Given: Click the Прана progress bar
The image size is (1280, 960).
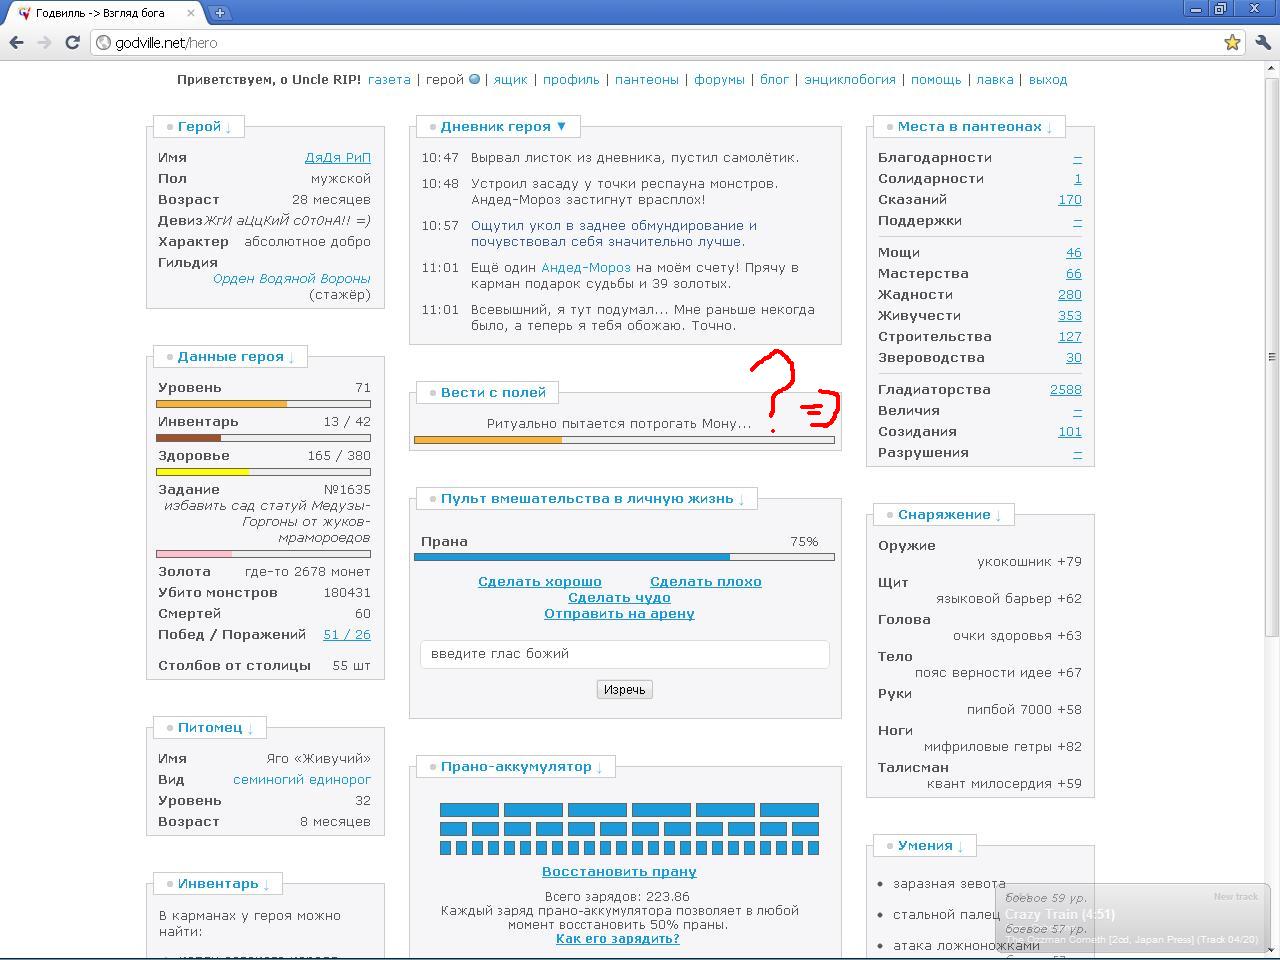Looking at the screenshot, I should coord(624,557).
